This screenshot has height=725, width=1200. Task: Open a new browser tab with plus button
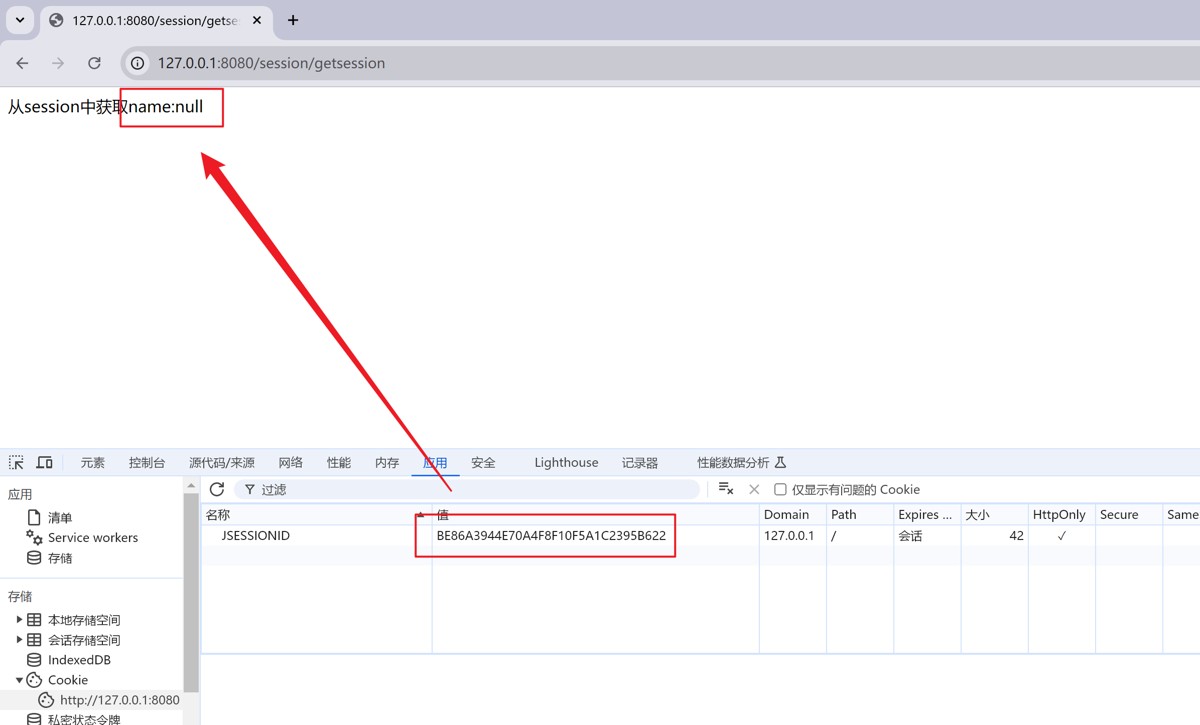(x=293, y=20)
